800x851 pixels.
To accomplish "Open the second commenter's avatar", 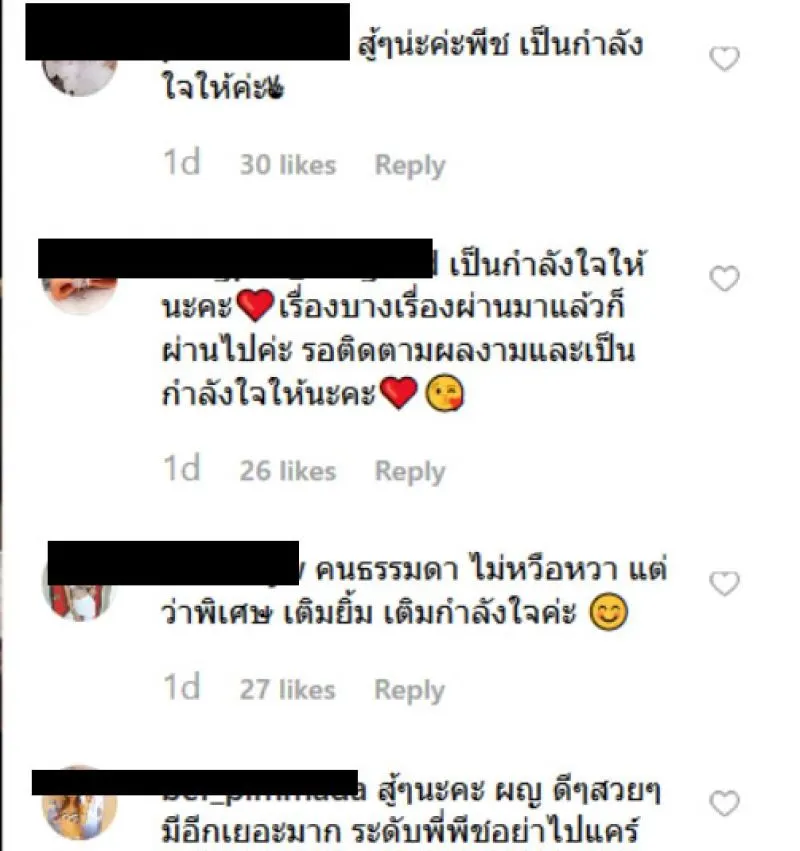I will (80, 295).
